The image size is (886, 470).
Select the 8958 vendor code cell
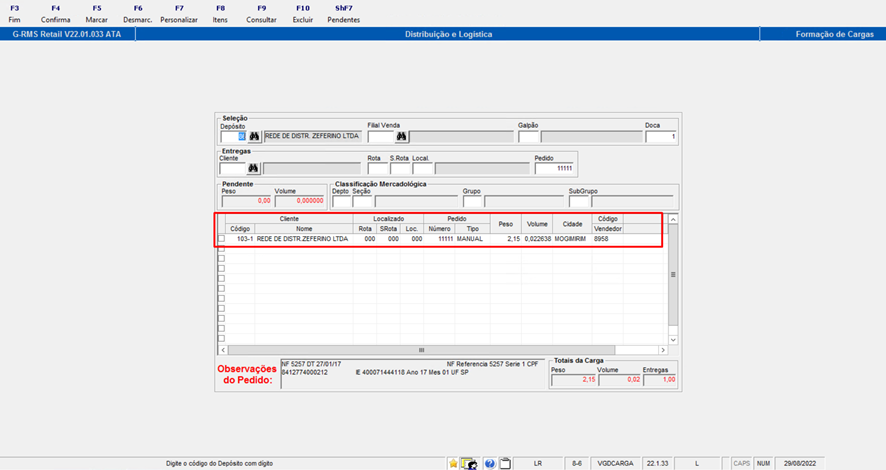[608, 239]
